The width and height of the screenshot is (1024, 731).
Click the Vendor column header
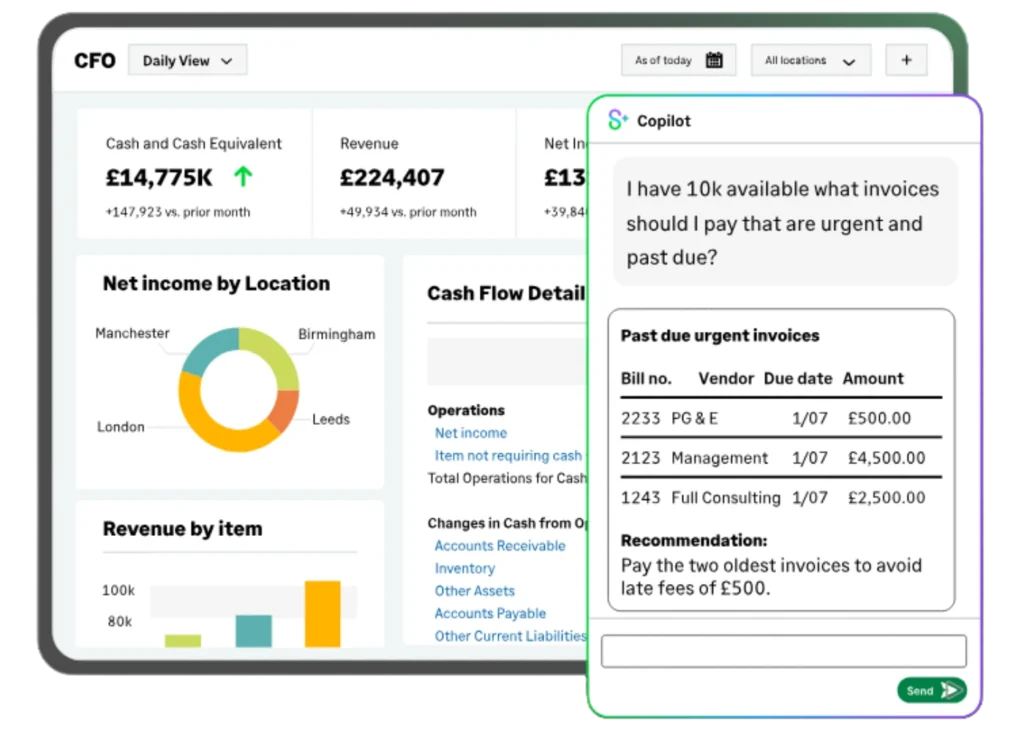coord(726,378)
